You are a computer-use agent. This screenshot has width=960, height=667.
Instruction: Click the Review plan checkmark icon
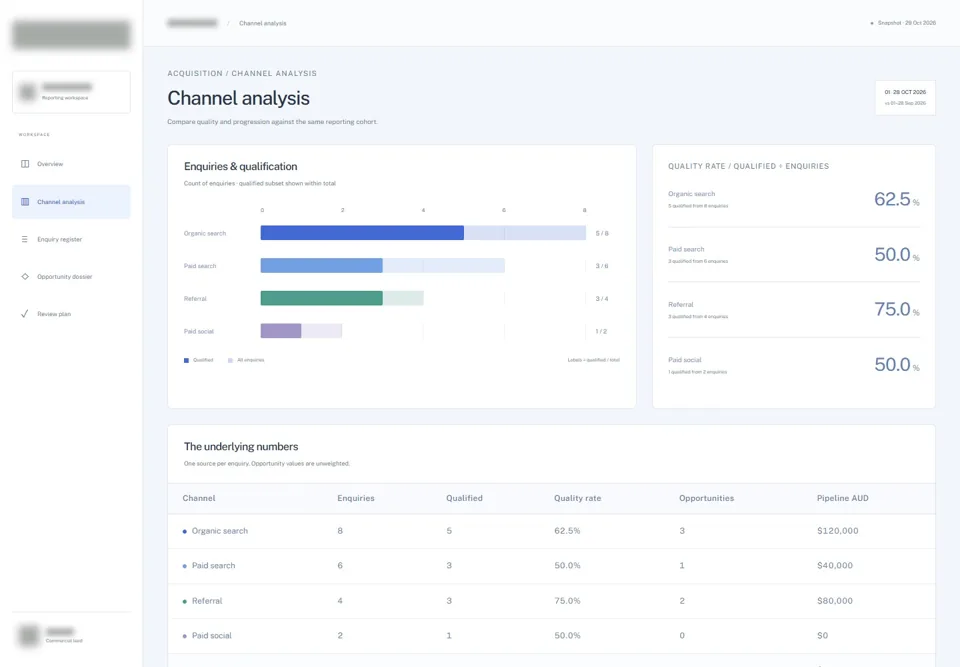pos(24,314)
